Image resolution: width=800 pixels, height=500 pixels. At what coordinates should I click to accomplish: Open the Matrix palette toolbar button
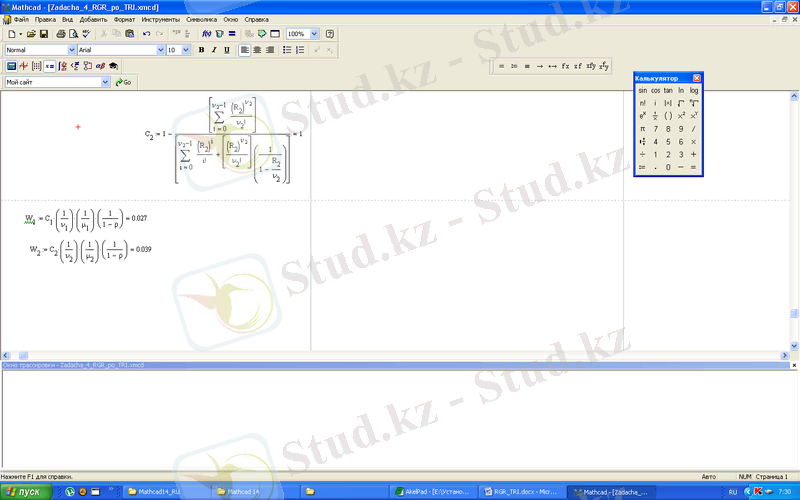(37, 66)
